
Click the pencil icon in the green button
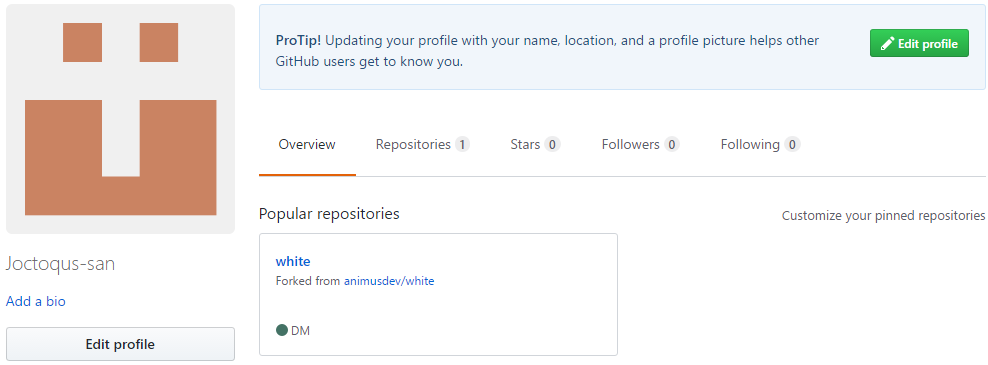click(887, 43)
